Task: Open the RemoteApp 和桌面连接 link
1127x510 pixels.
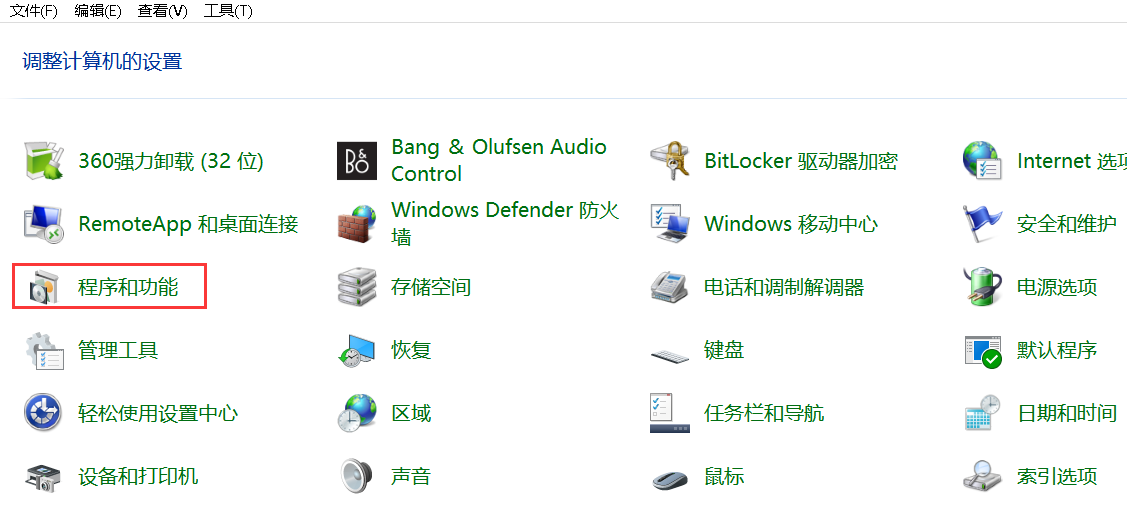Action: tap(188, 225)
